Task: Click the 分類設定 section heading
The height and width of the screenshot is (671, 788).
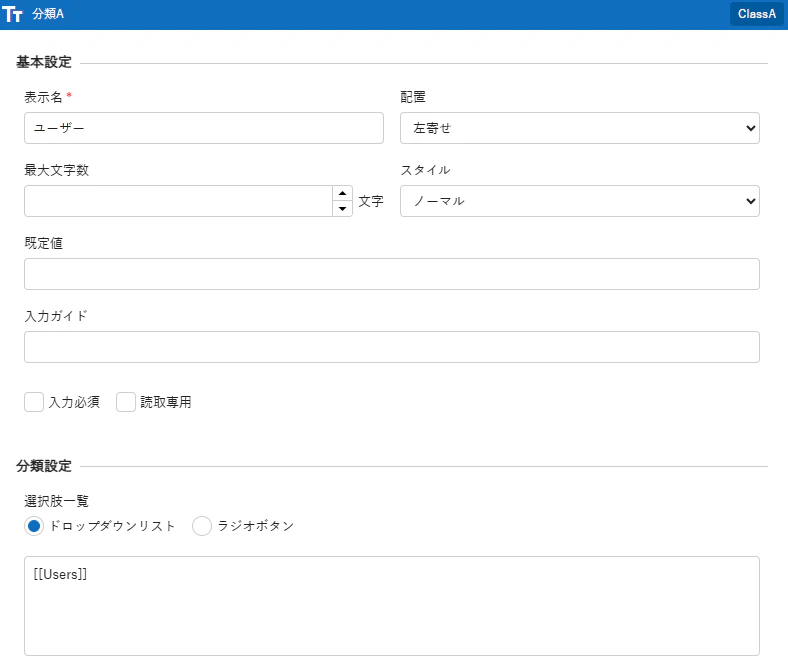Action: pos(44,466)
